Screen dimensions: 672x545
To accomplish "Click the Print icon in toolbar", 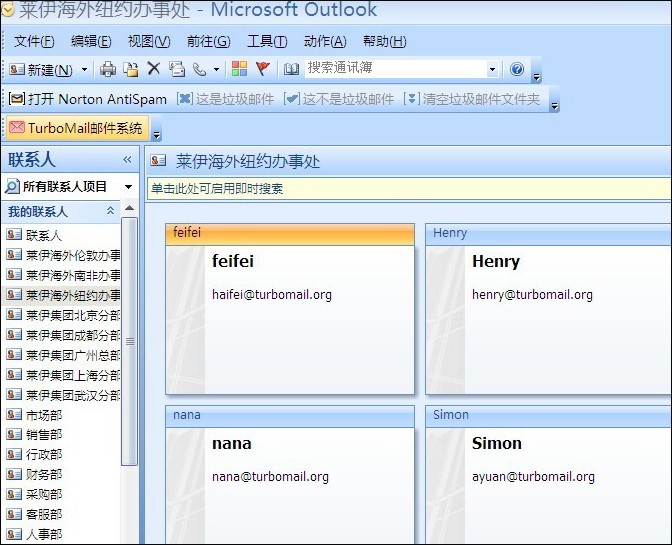I will (108, 69).
